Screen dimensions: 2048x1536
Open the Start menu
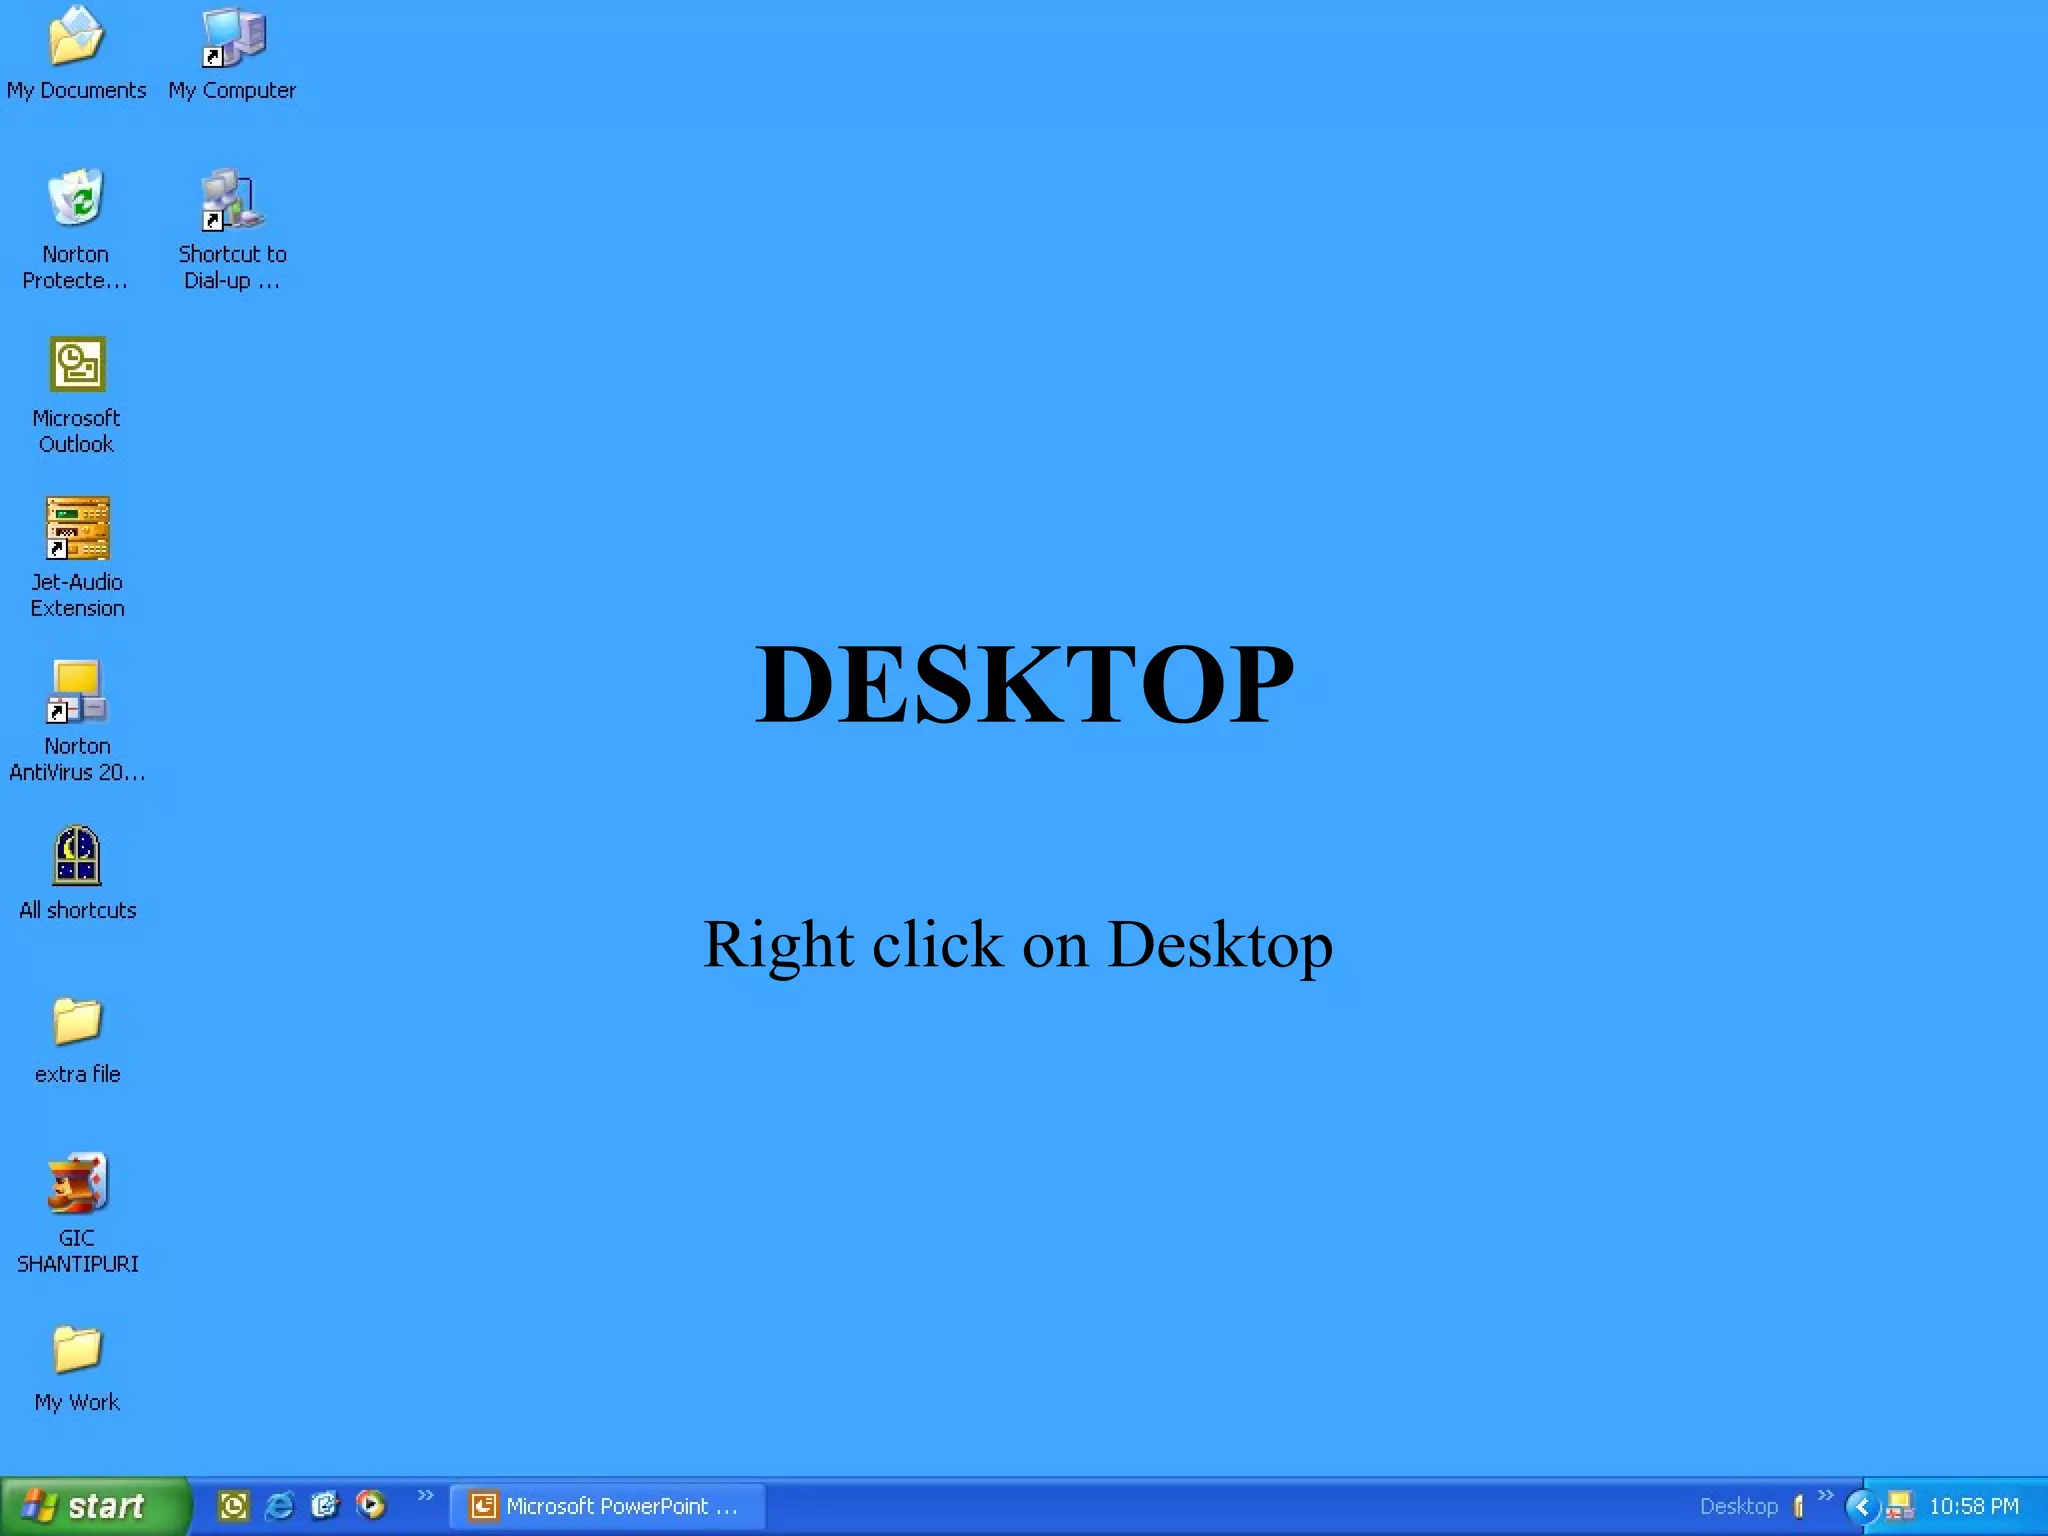click(x=94, y=1506)
